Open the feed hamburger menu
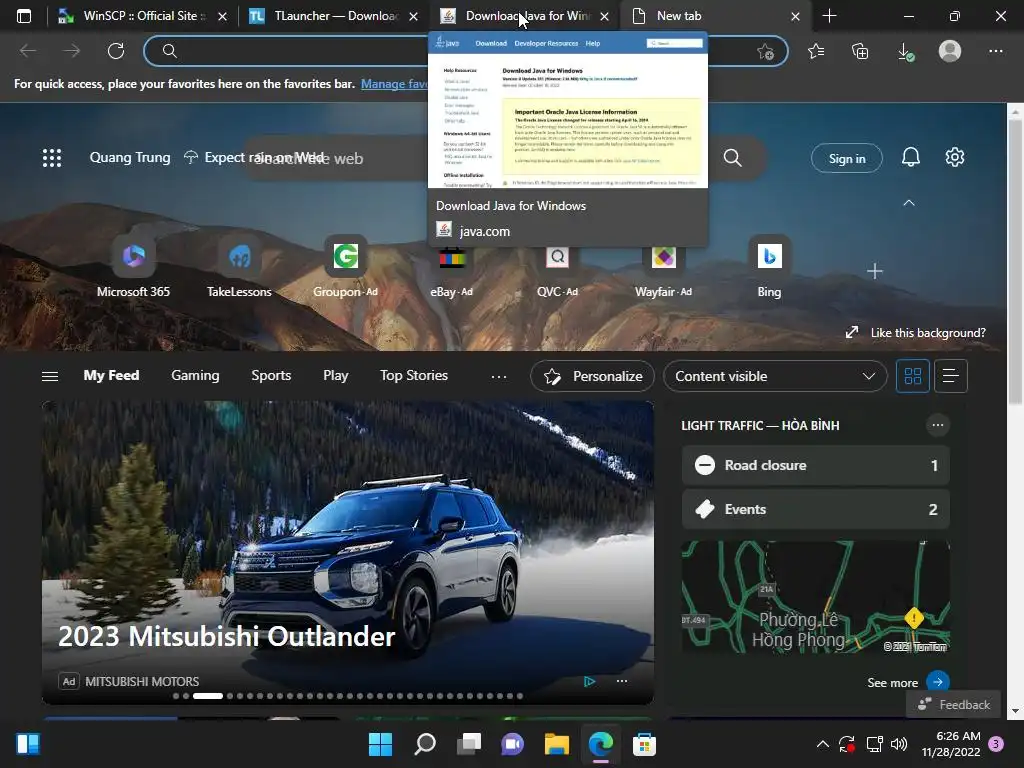Image resolution: width=1024 pixels, height=768 pixels. (50, 376)
